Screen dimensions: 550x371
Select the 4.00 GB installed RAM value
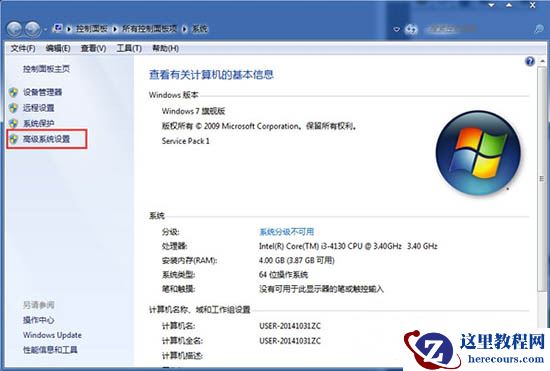pos(297,261)
